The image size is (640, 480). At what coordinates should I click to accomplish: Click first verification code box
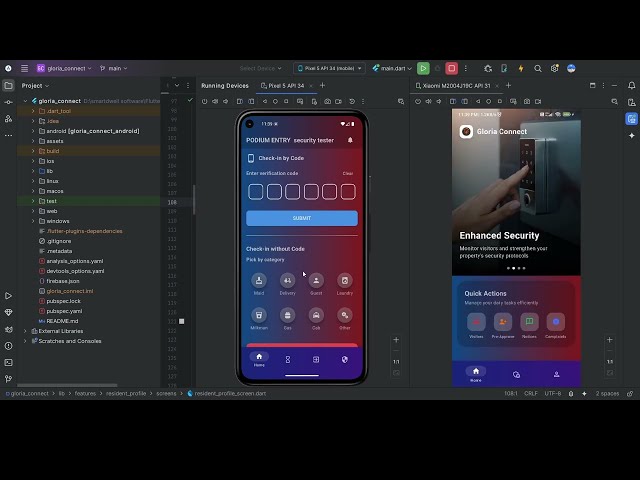256,192
